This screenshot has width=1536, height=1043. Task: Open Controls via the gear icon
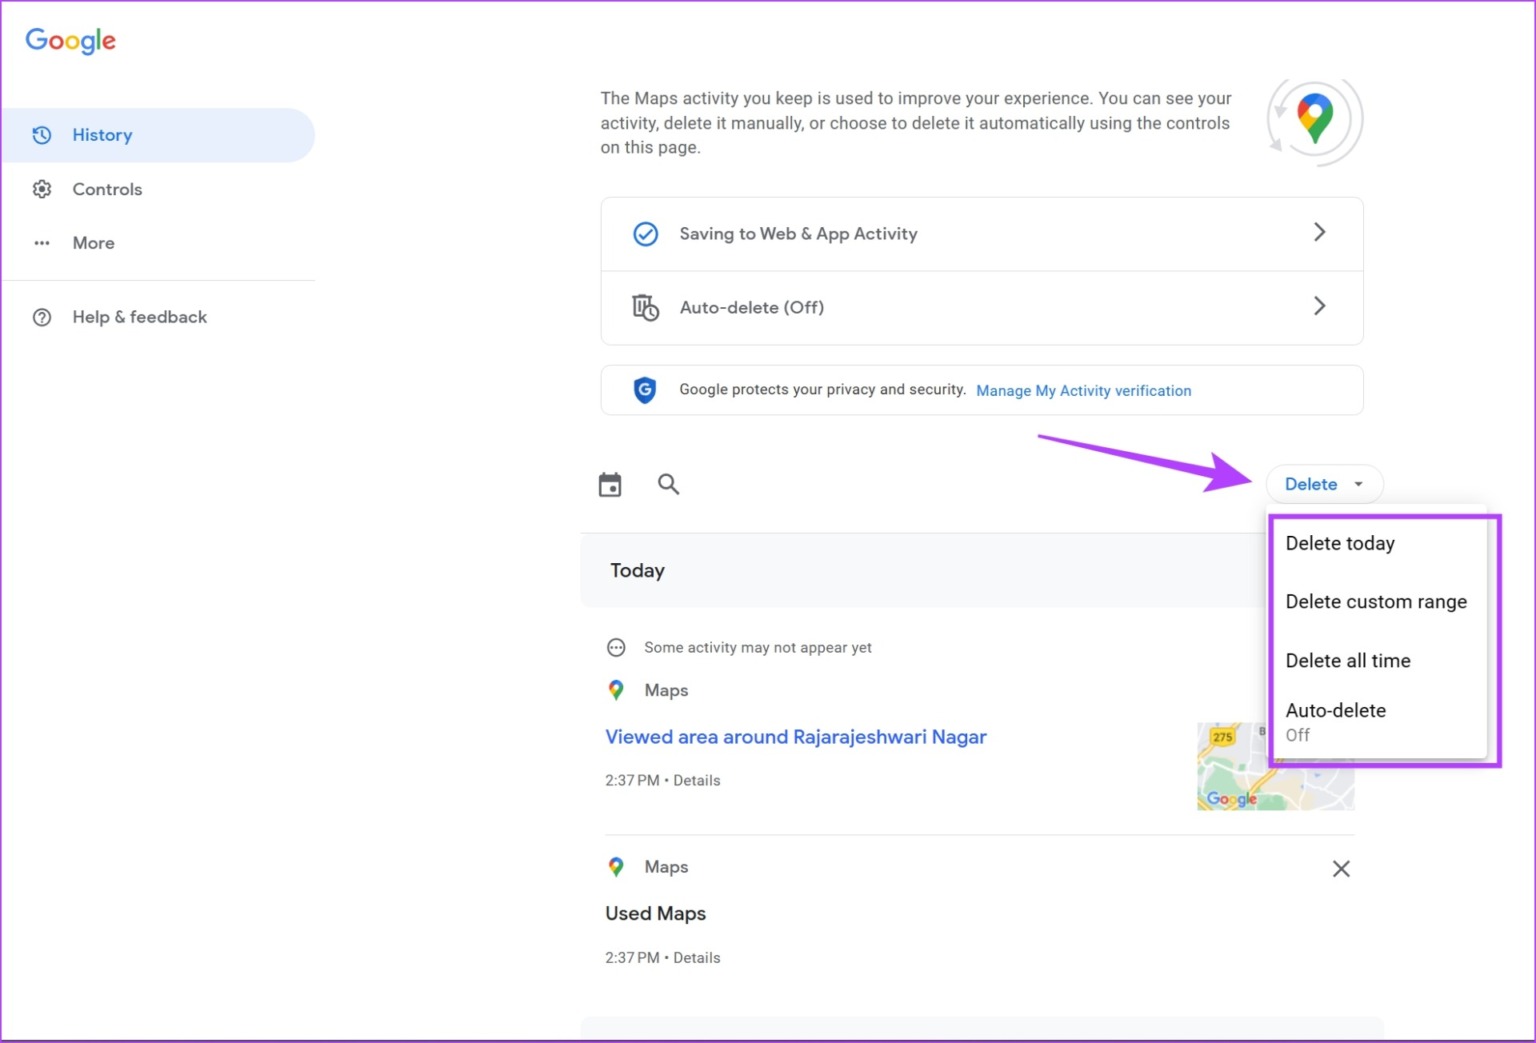[42, 189]
